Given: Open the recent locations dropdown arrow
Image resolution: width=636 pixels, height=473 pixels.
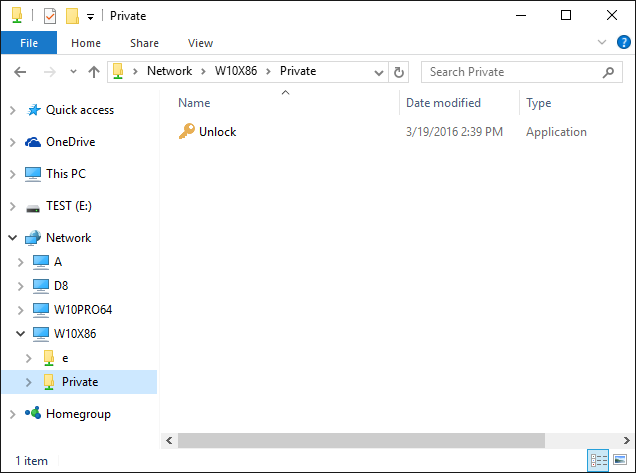Looking at the screenshot, I should 73,72.
